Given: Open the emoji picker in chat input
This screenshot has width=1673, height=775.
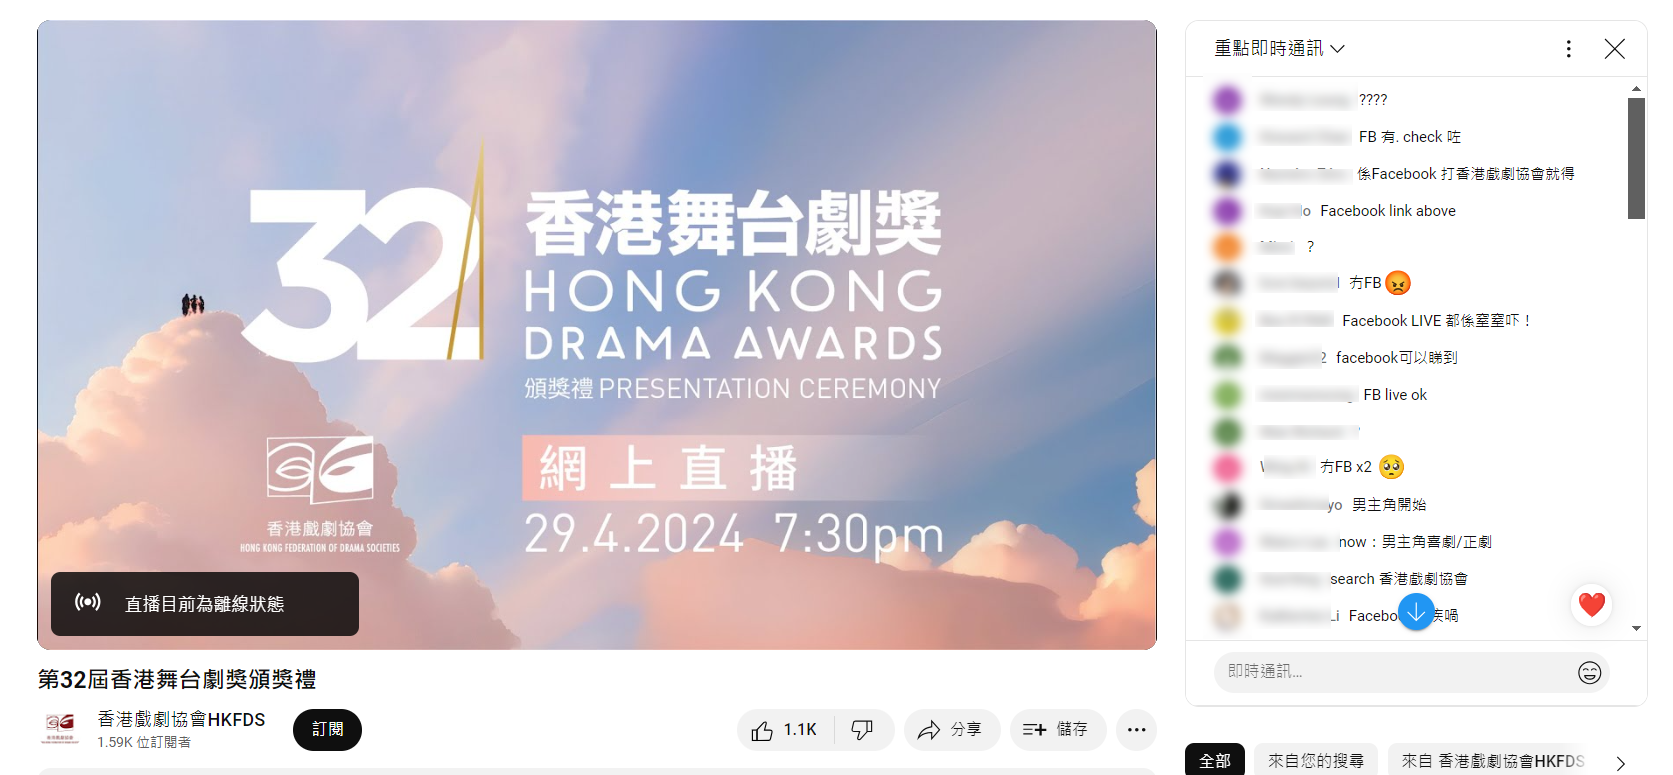Looking at the screenshot, I should pos(1589,673).
